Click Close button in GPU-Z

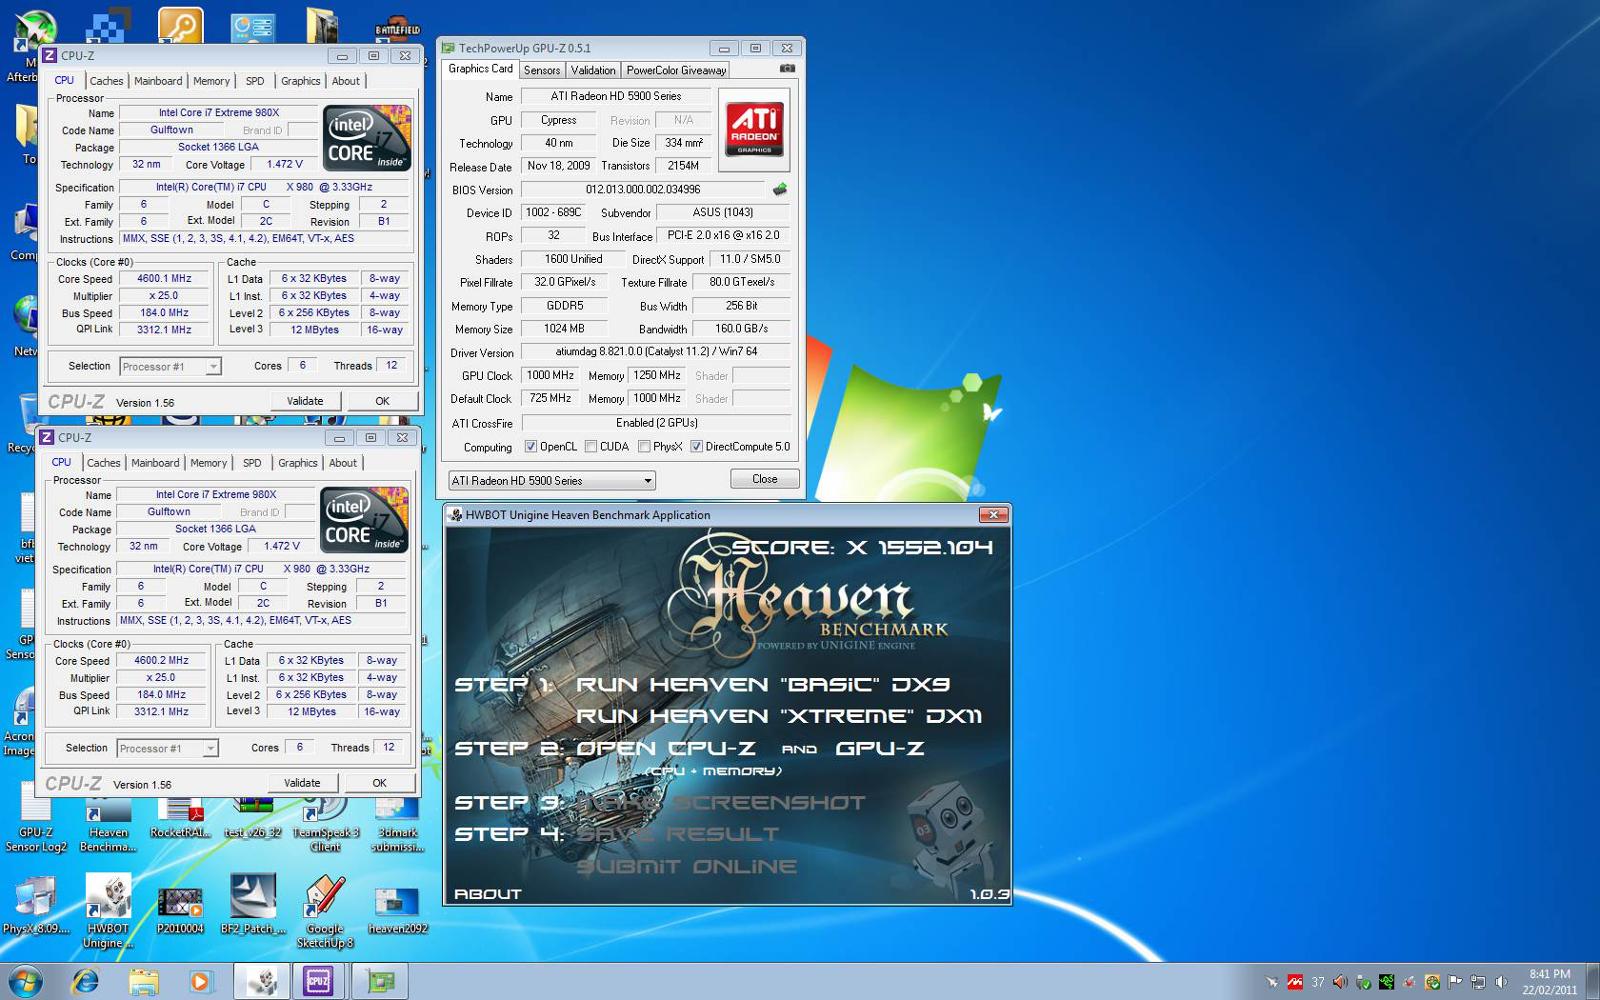[765, 479]
